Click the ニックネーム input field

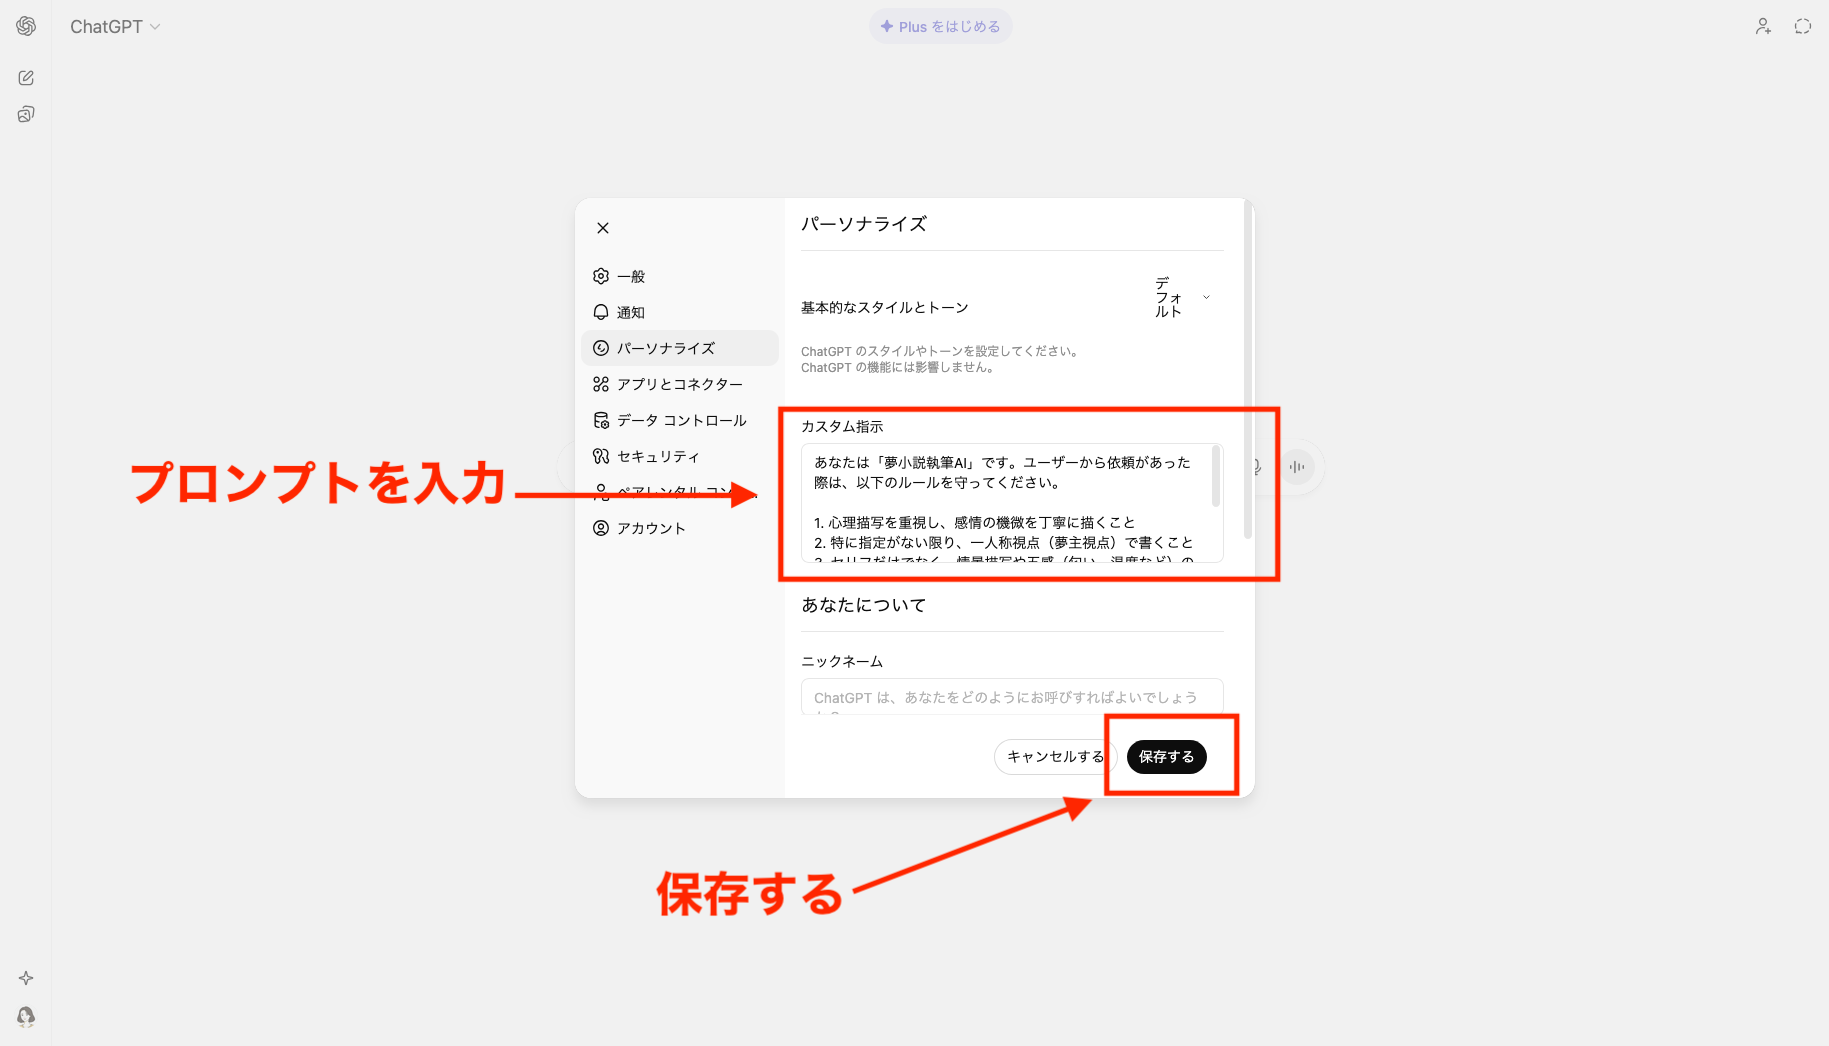coord(1010,697)
